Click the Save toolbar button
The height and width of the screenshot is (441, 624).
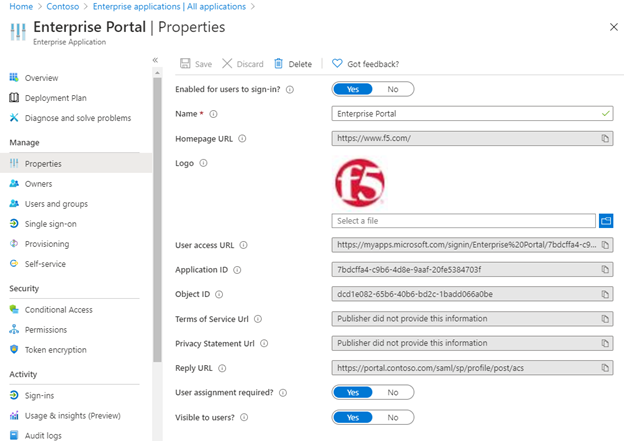click(x=196, y=64)
